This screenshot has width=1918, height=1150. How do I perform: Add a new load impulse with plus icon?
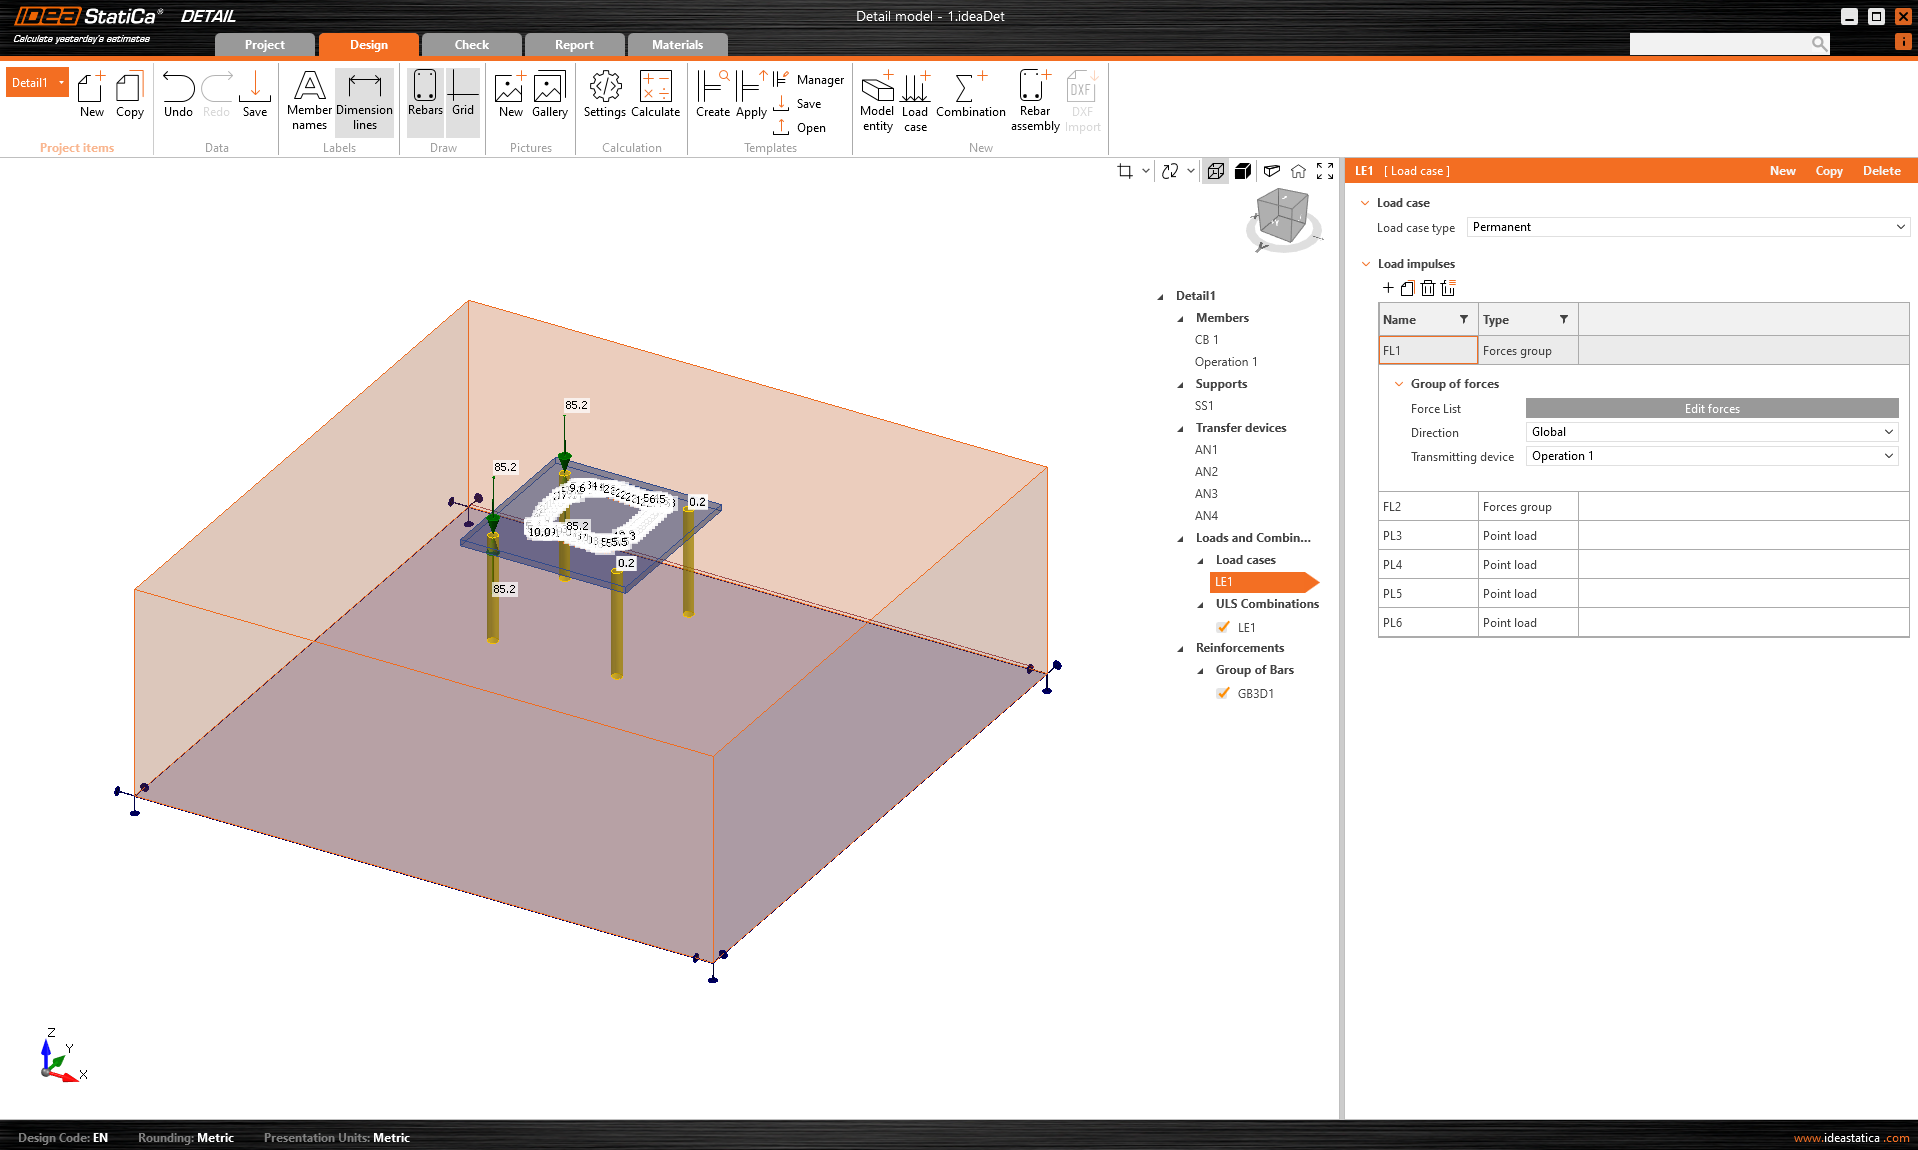click(x=1388, y=288)
